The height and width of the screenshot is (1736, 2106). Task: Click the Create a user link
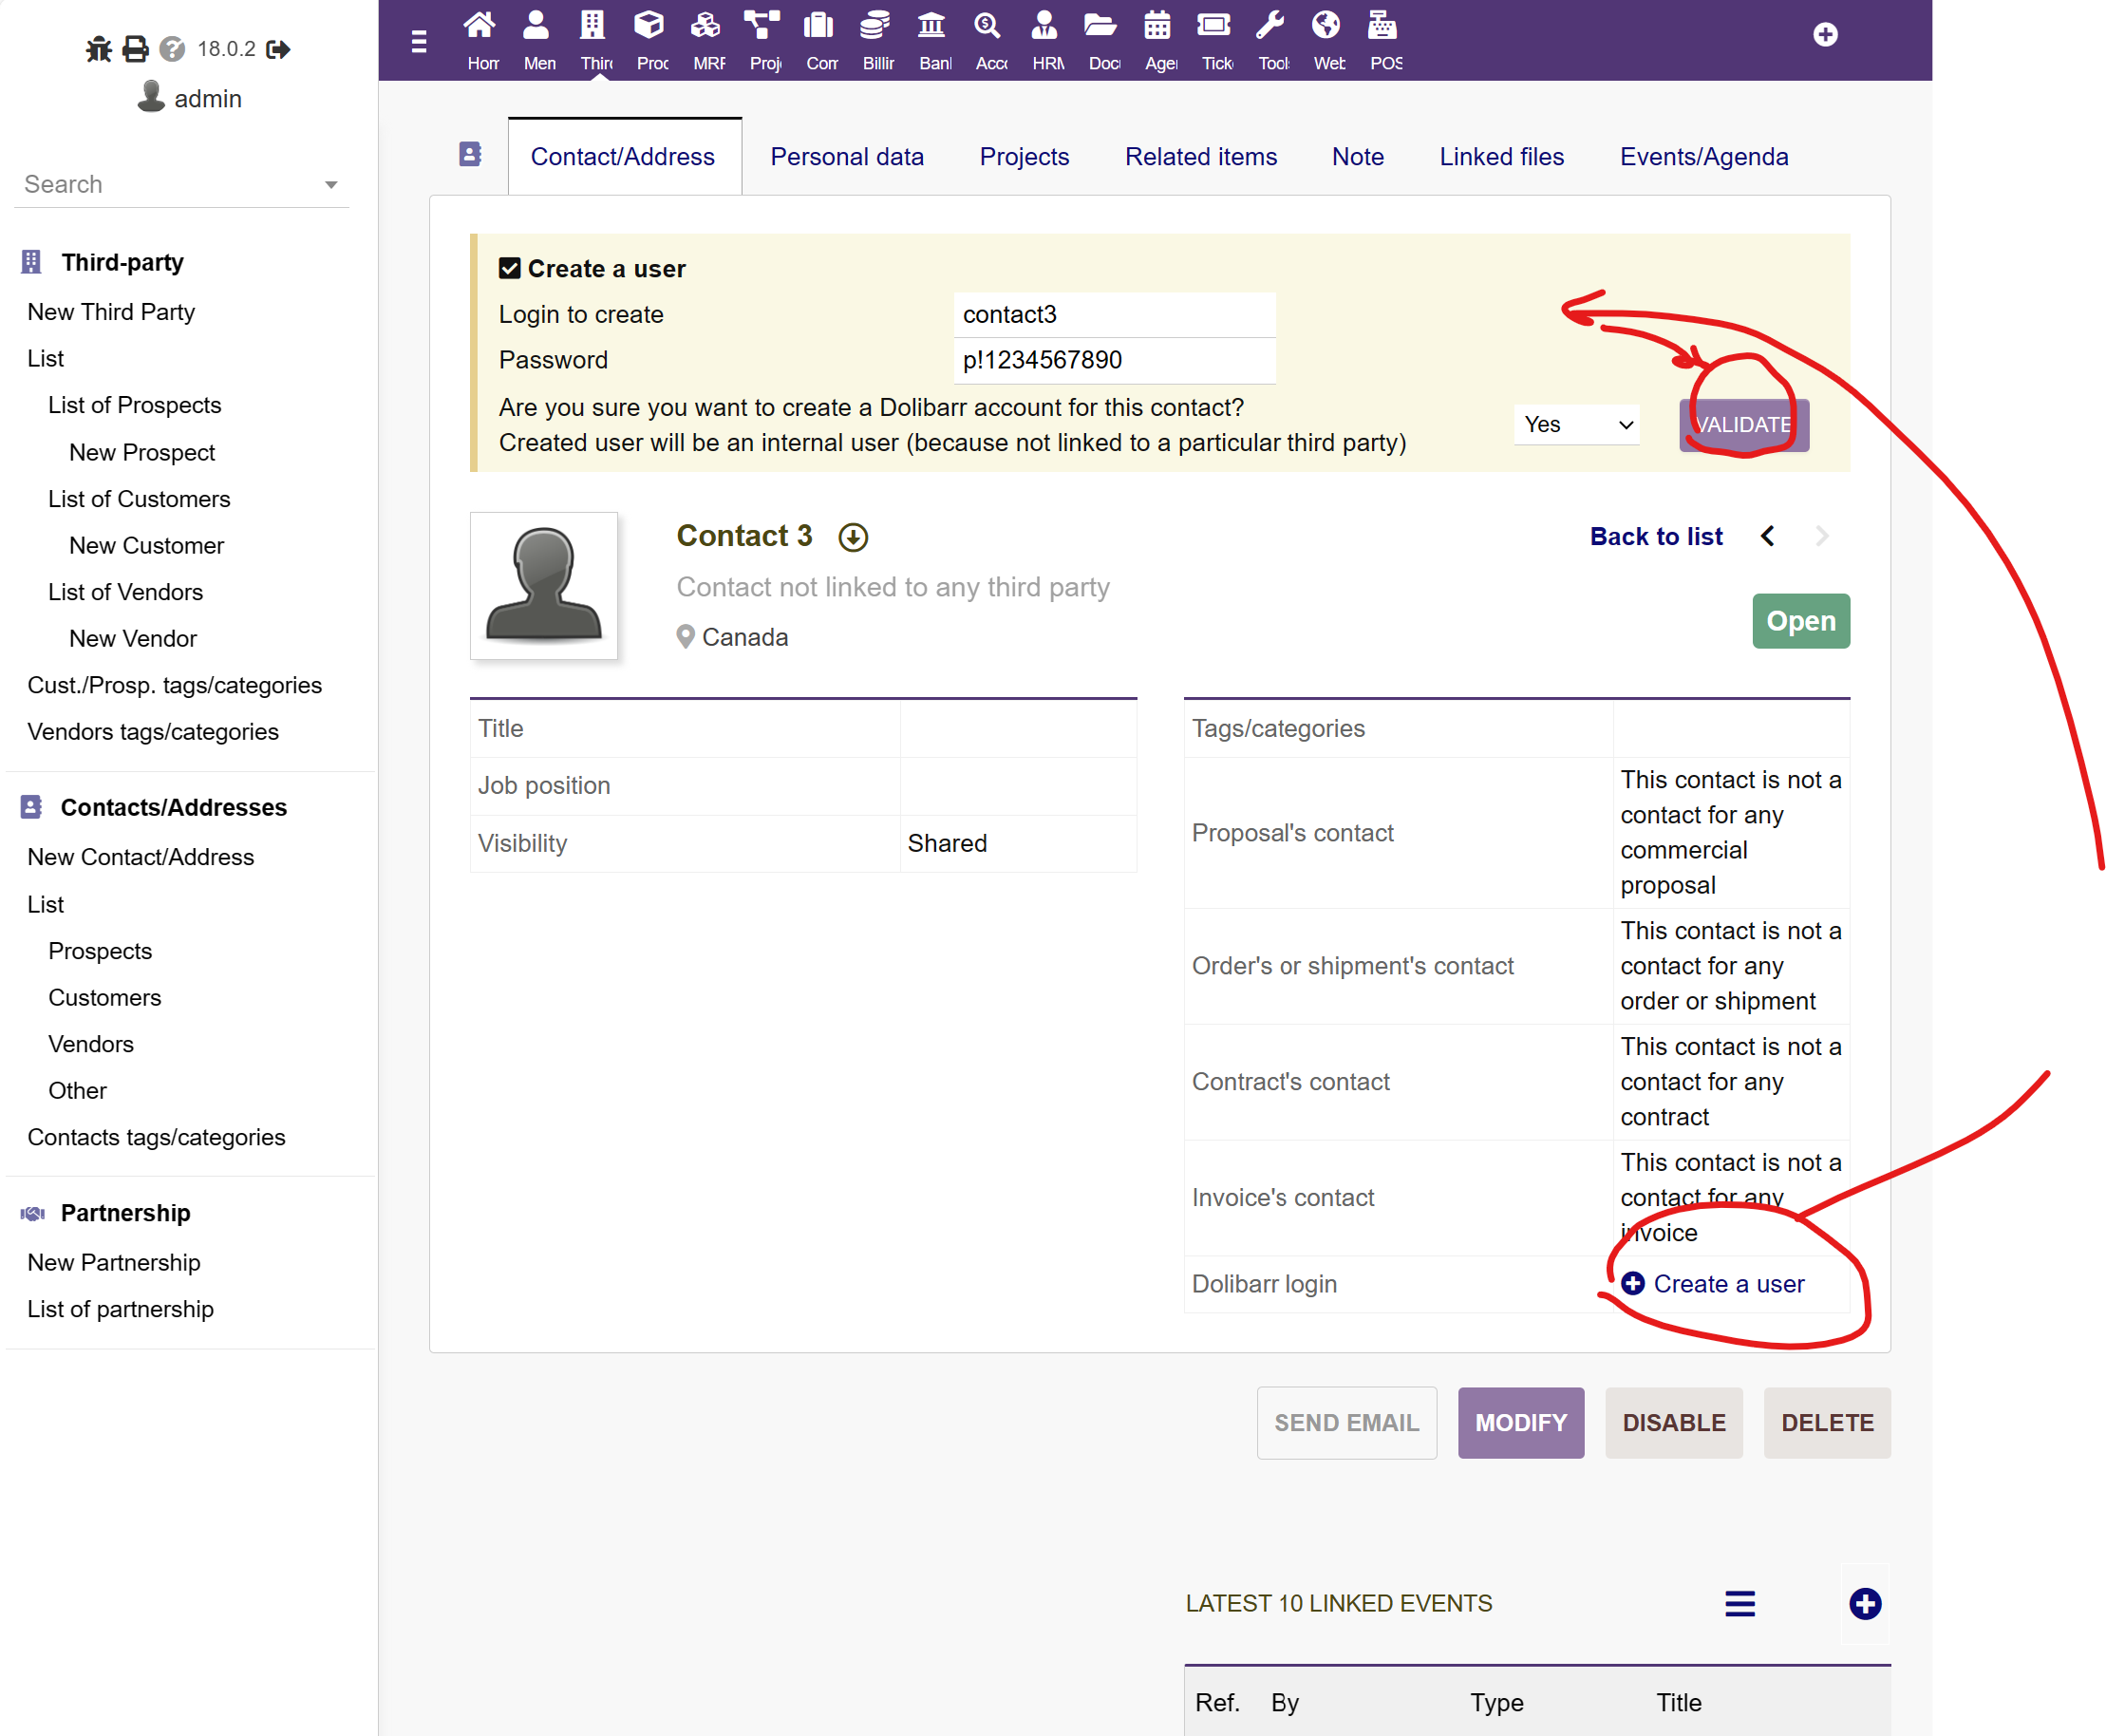click(1713, 1284)
